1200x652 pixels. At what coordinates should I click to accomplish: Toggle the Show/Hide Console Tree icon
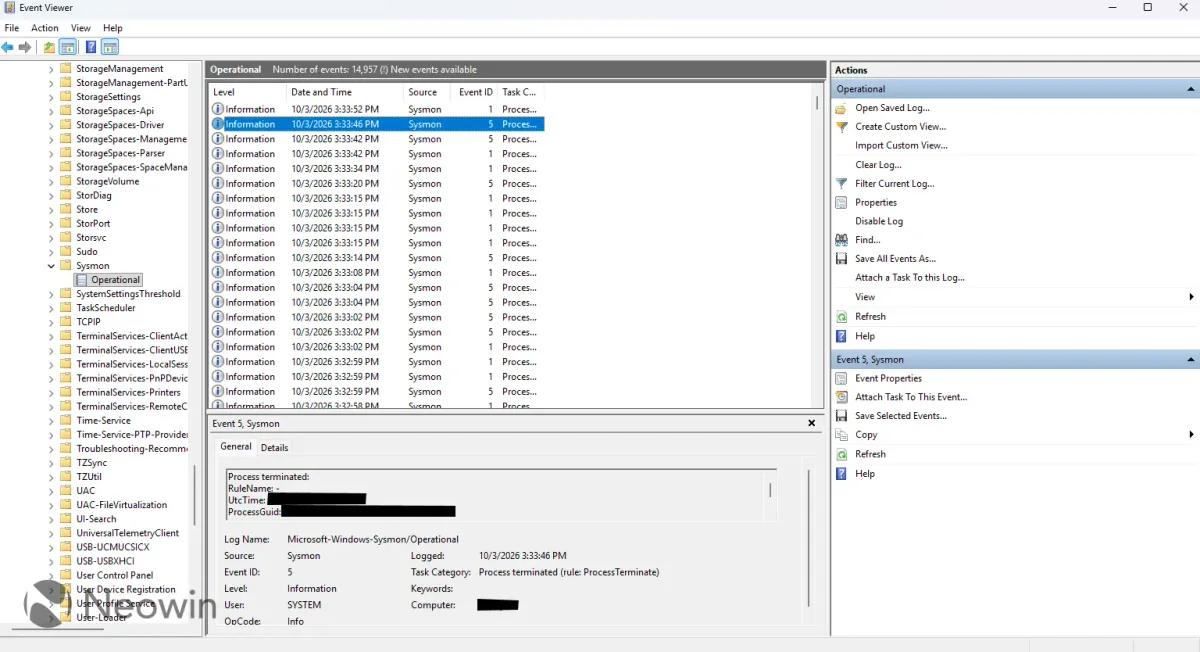tap(68, 47)
